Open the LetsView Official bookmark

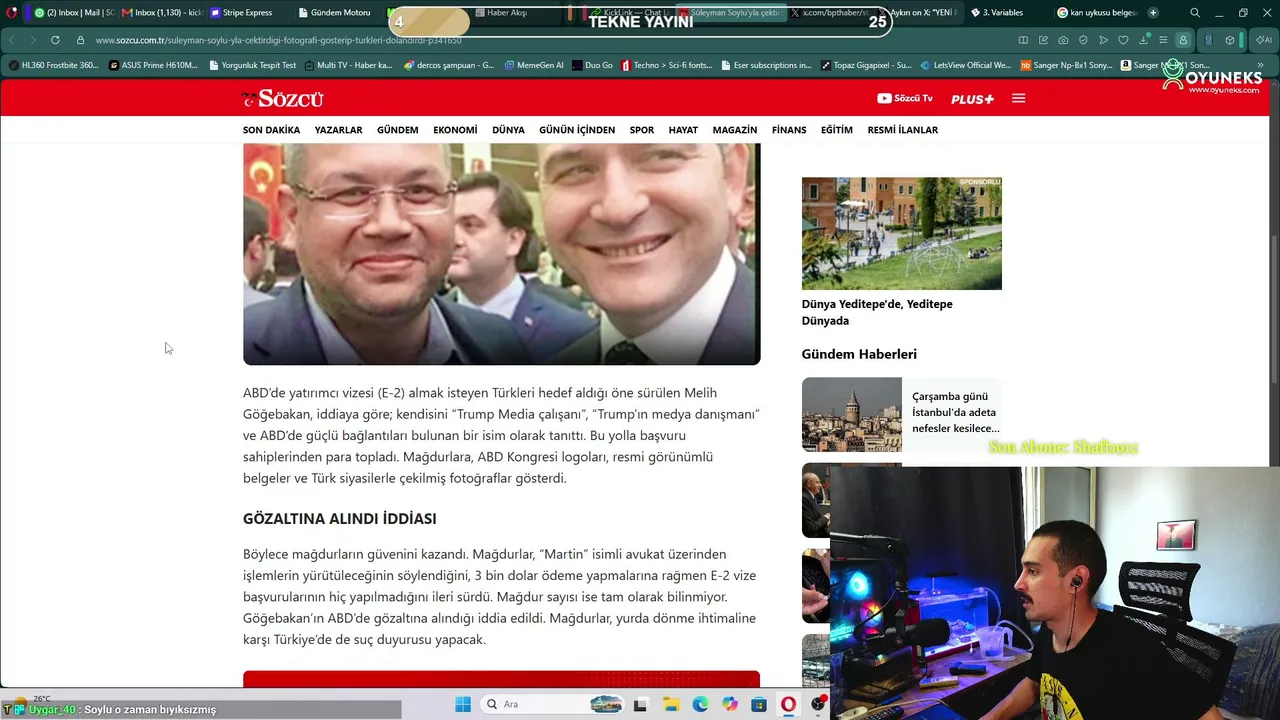click(x=965, y=65)
